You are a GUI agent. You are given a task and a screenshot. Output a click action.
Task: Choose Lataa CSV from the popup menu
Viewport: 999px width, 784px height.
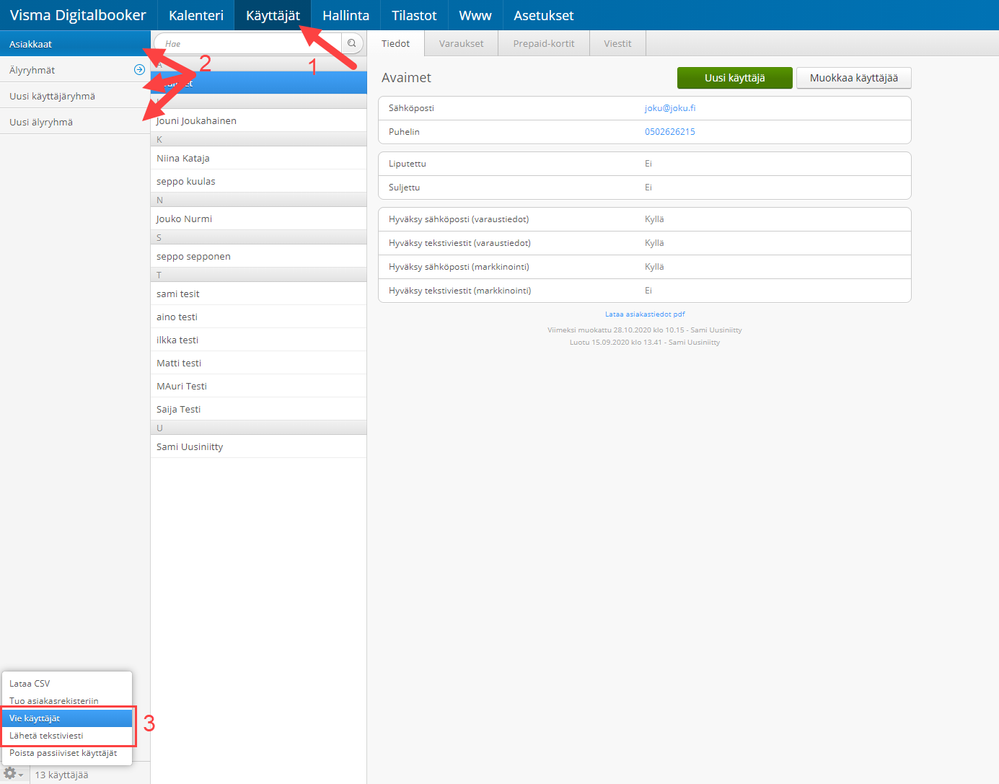click(67, 683)
